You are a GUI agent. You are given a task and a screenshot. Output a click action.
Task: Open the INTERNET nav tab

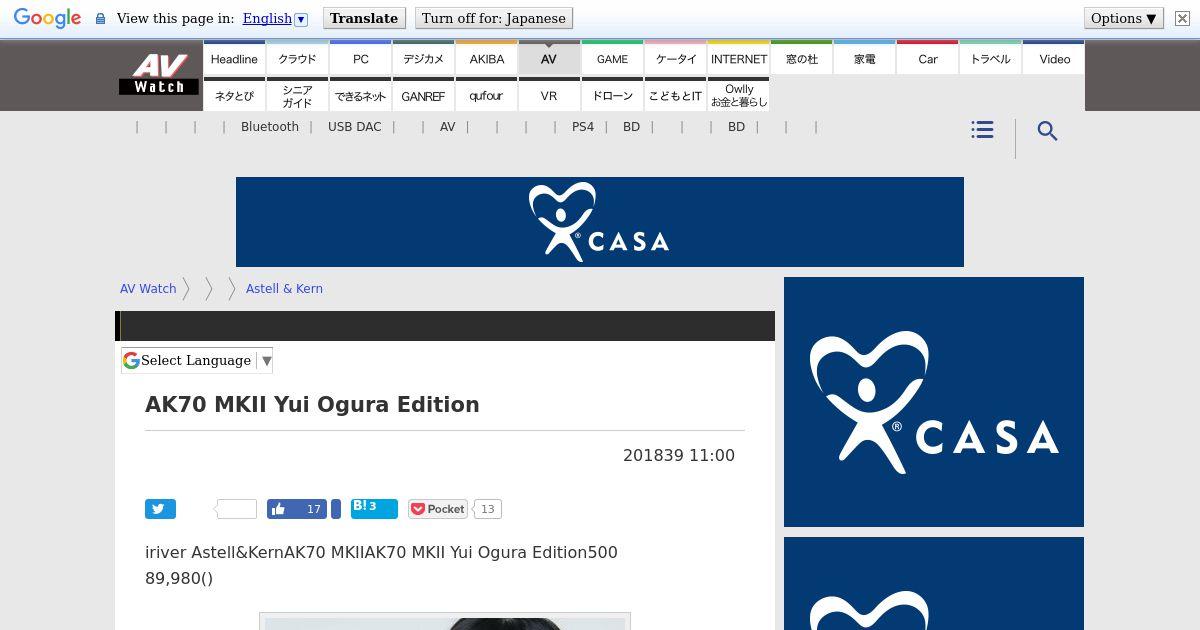(738, 58)
